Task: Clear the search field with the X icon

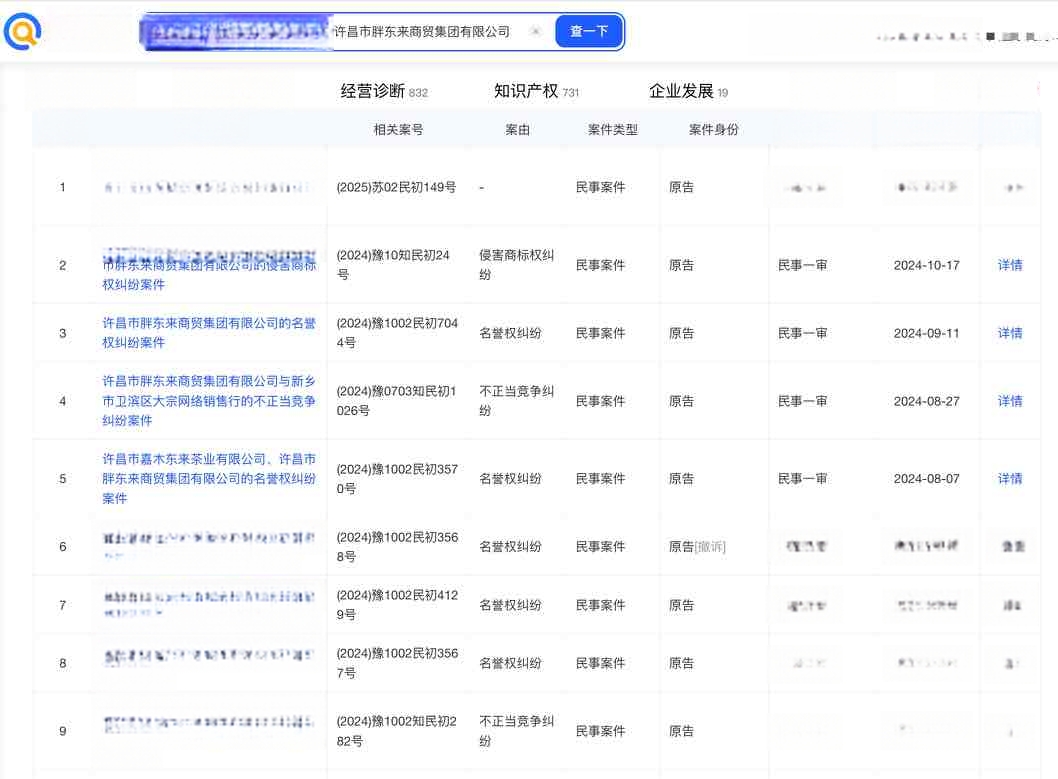Action: 535,31
